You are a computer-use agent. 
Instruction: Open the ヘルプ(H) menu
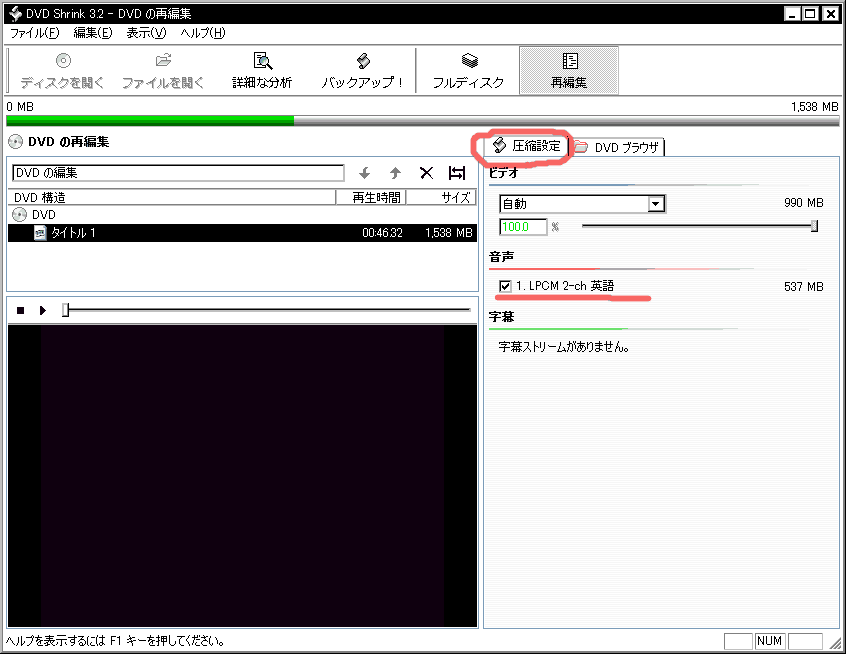tap(203, 33)
